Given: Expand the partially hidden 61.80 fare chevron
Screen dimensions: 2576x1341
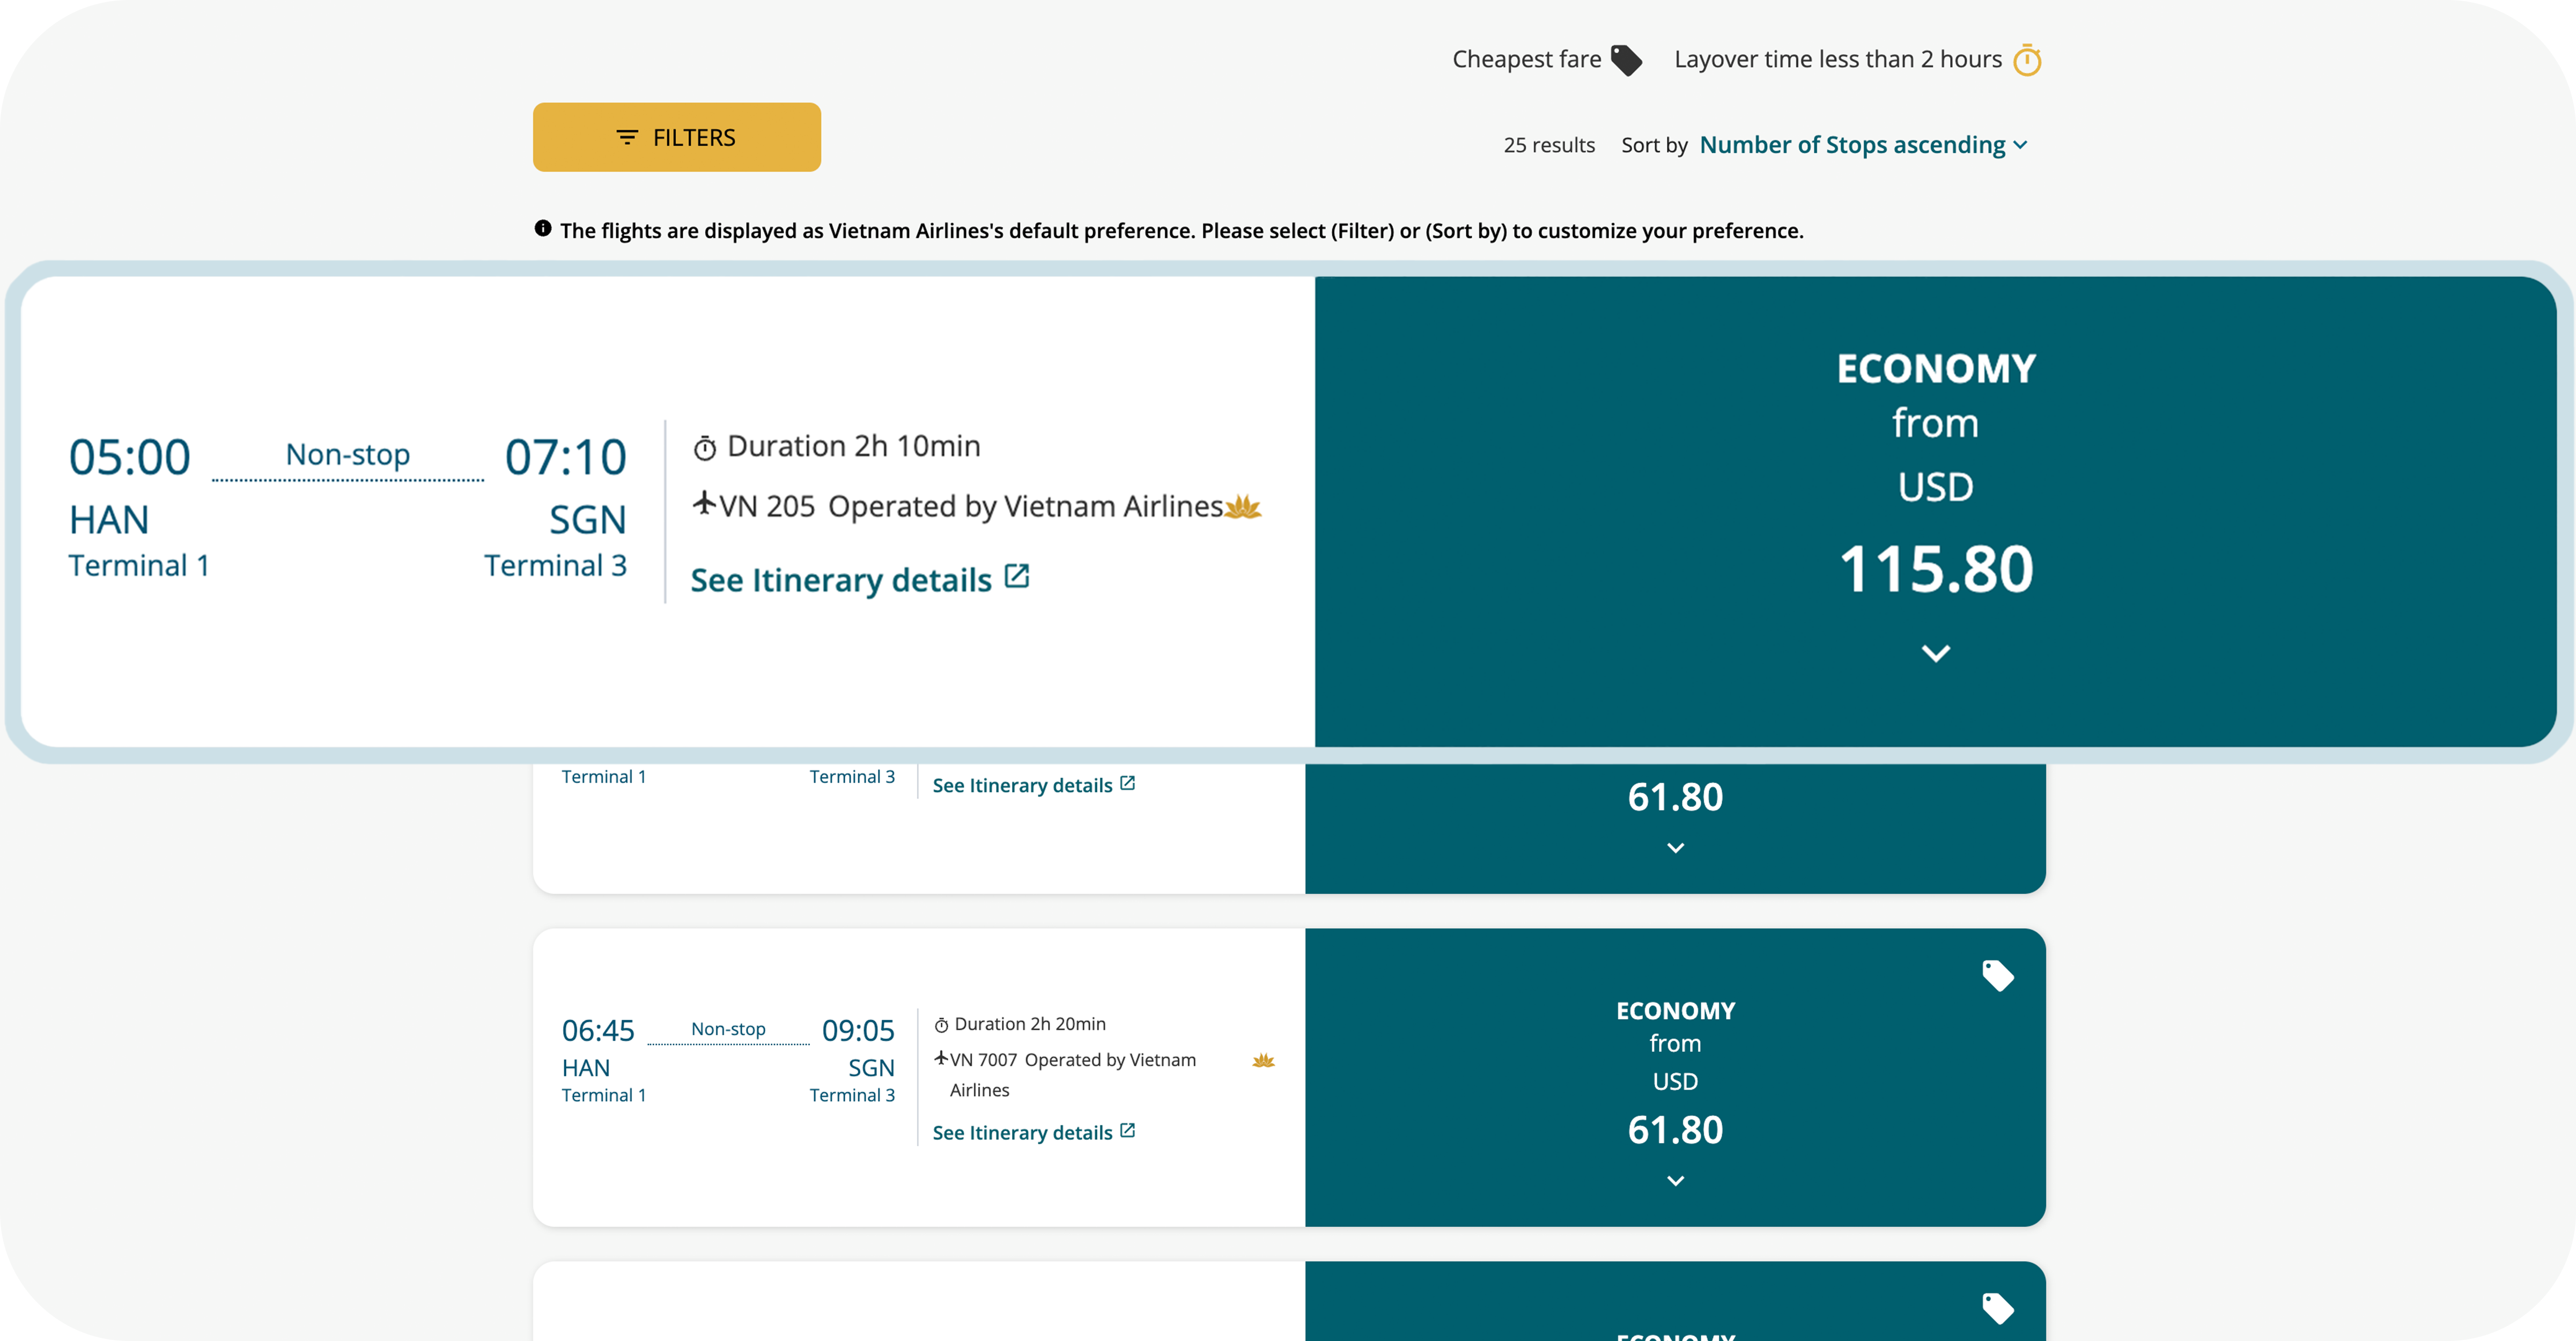Looking at the screenshot, I should tap(1675, 848).
